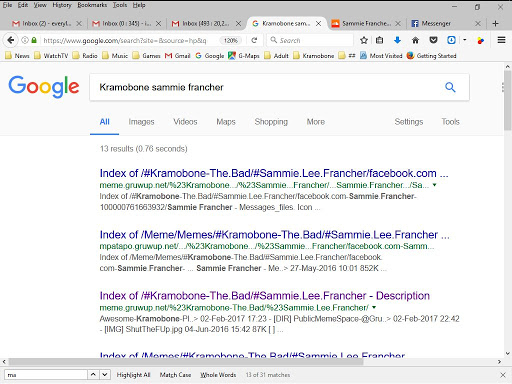The width and height of the screenshot is (512, 384).
Task: Switch to the Messenger tab
Action: click(x=446, y=23)
